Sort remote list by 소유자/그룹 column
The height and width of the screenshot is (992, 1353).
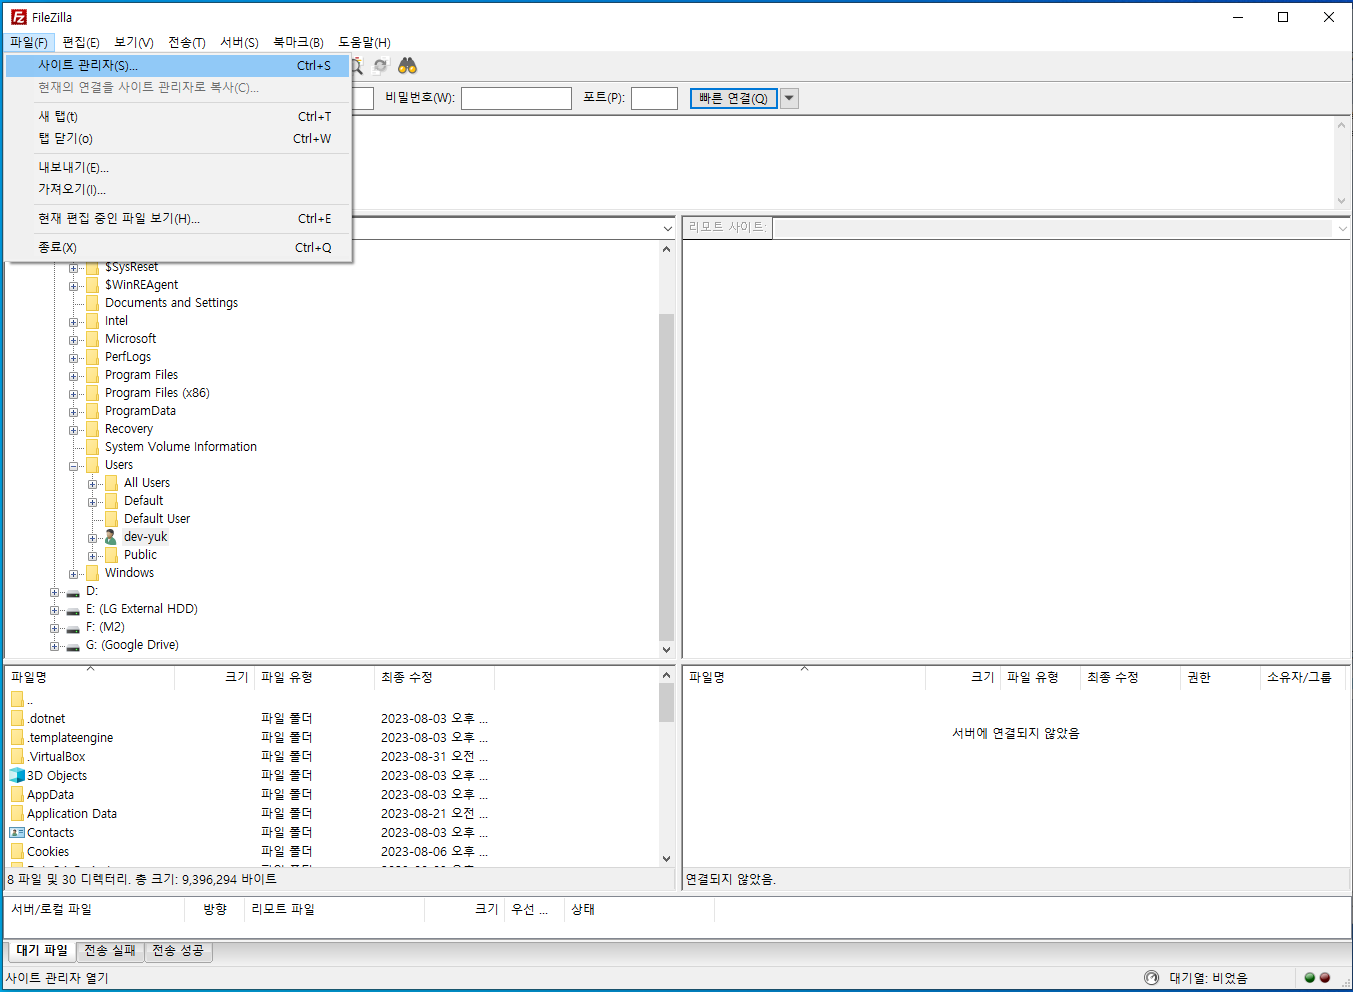(1302, 677)
